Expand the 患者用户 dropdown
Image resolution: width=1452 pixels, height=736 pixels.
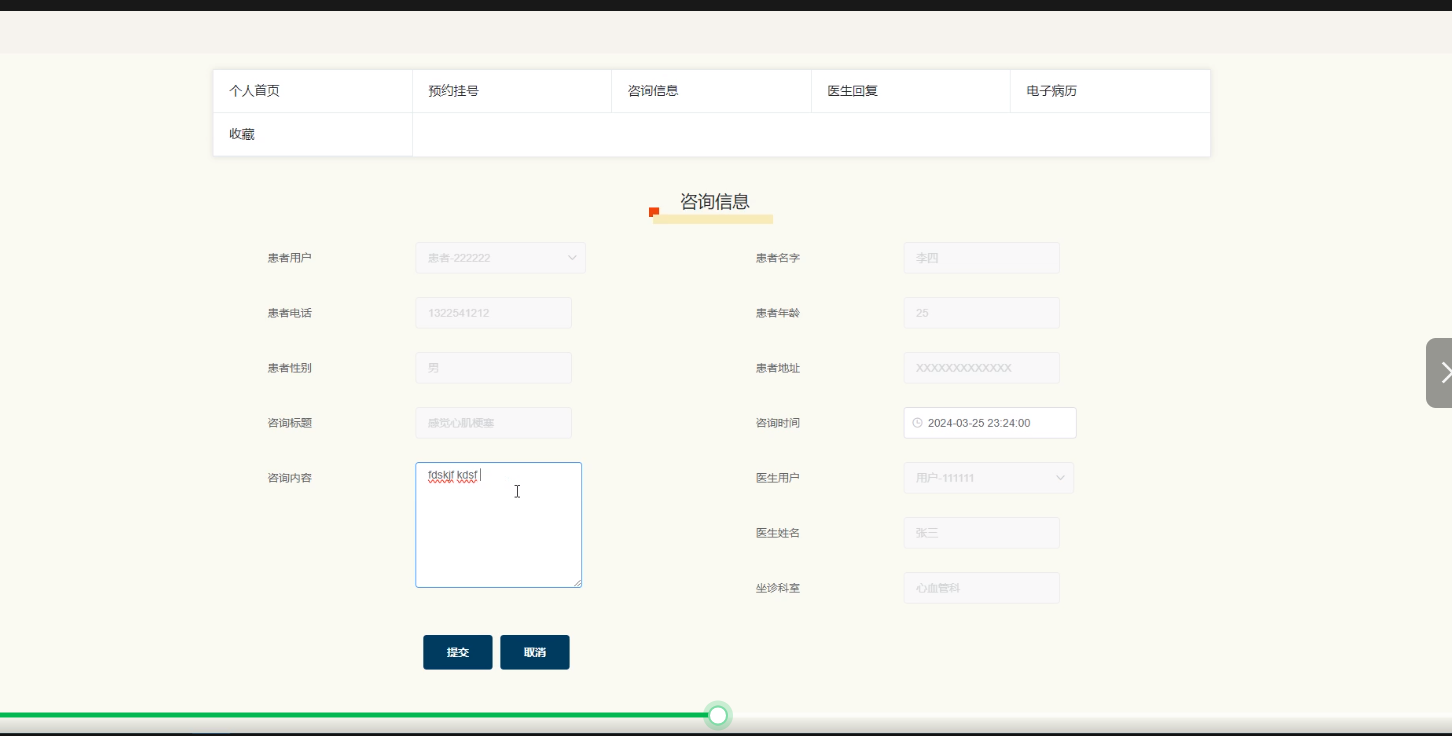click(500, 258)
